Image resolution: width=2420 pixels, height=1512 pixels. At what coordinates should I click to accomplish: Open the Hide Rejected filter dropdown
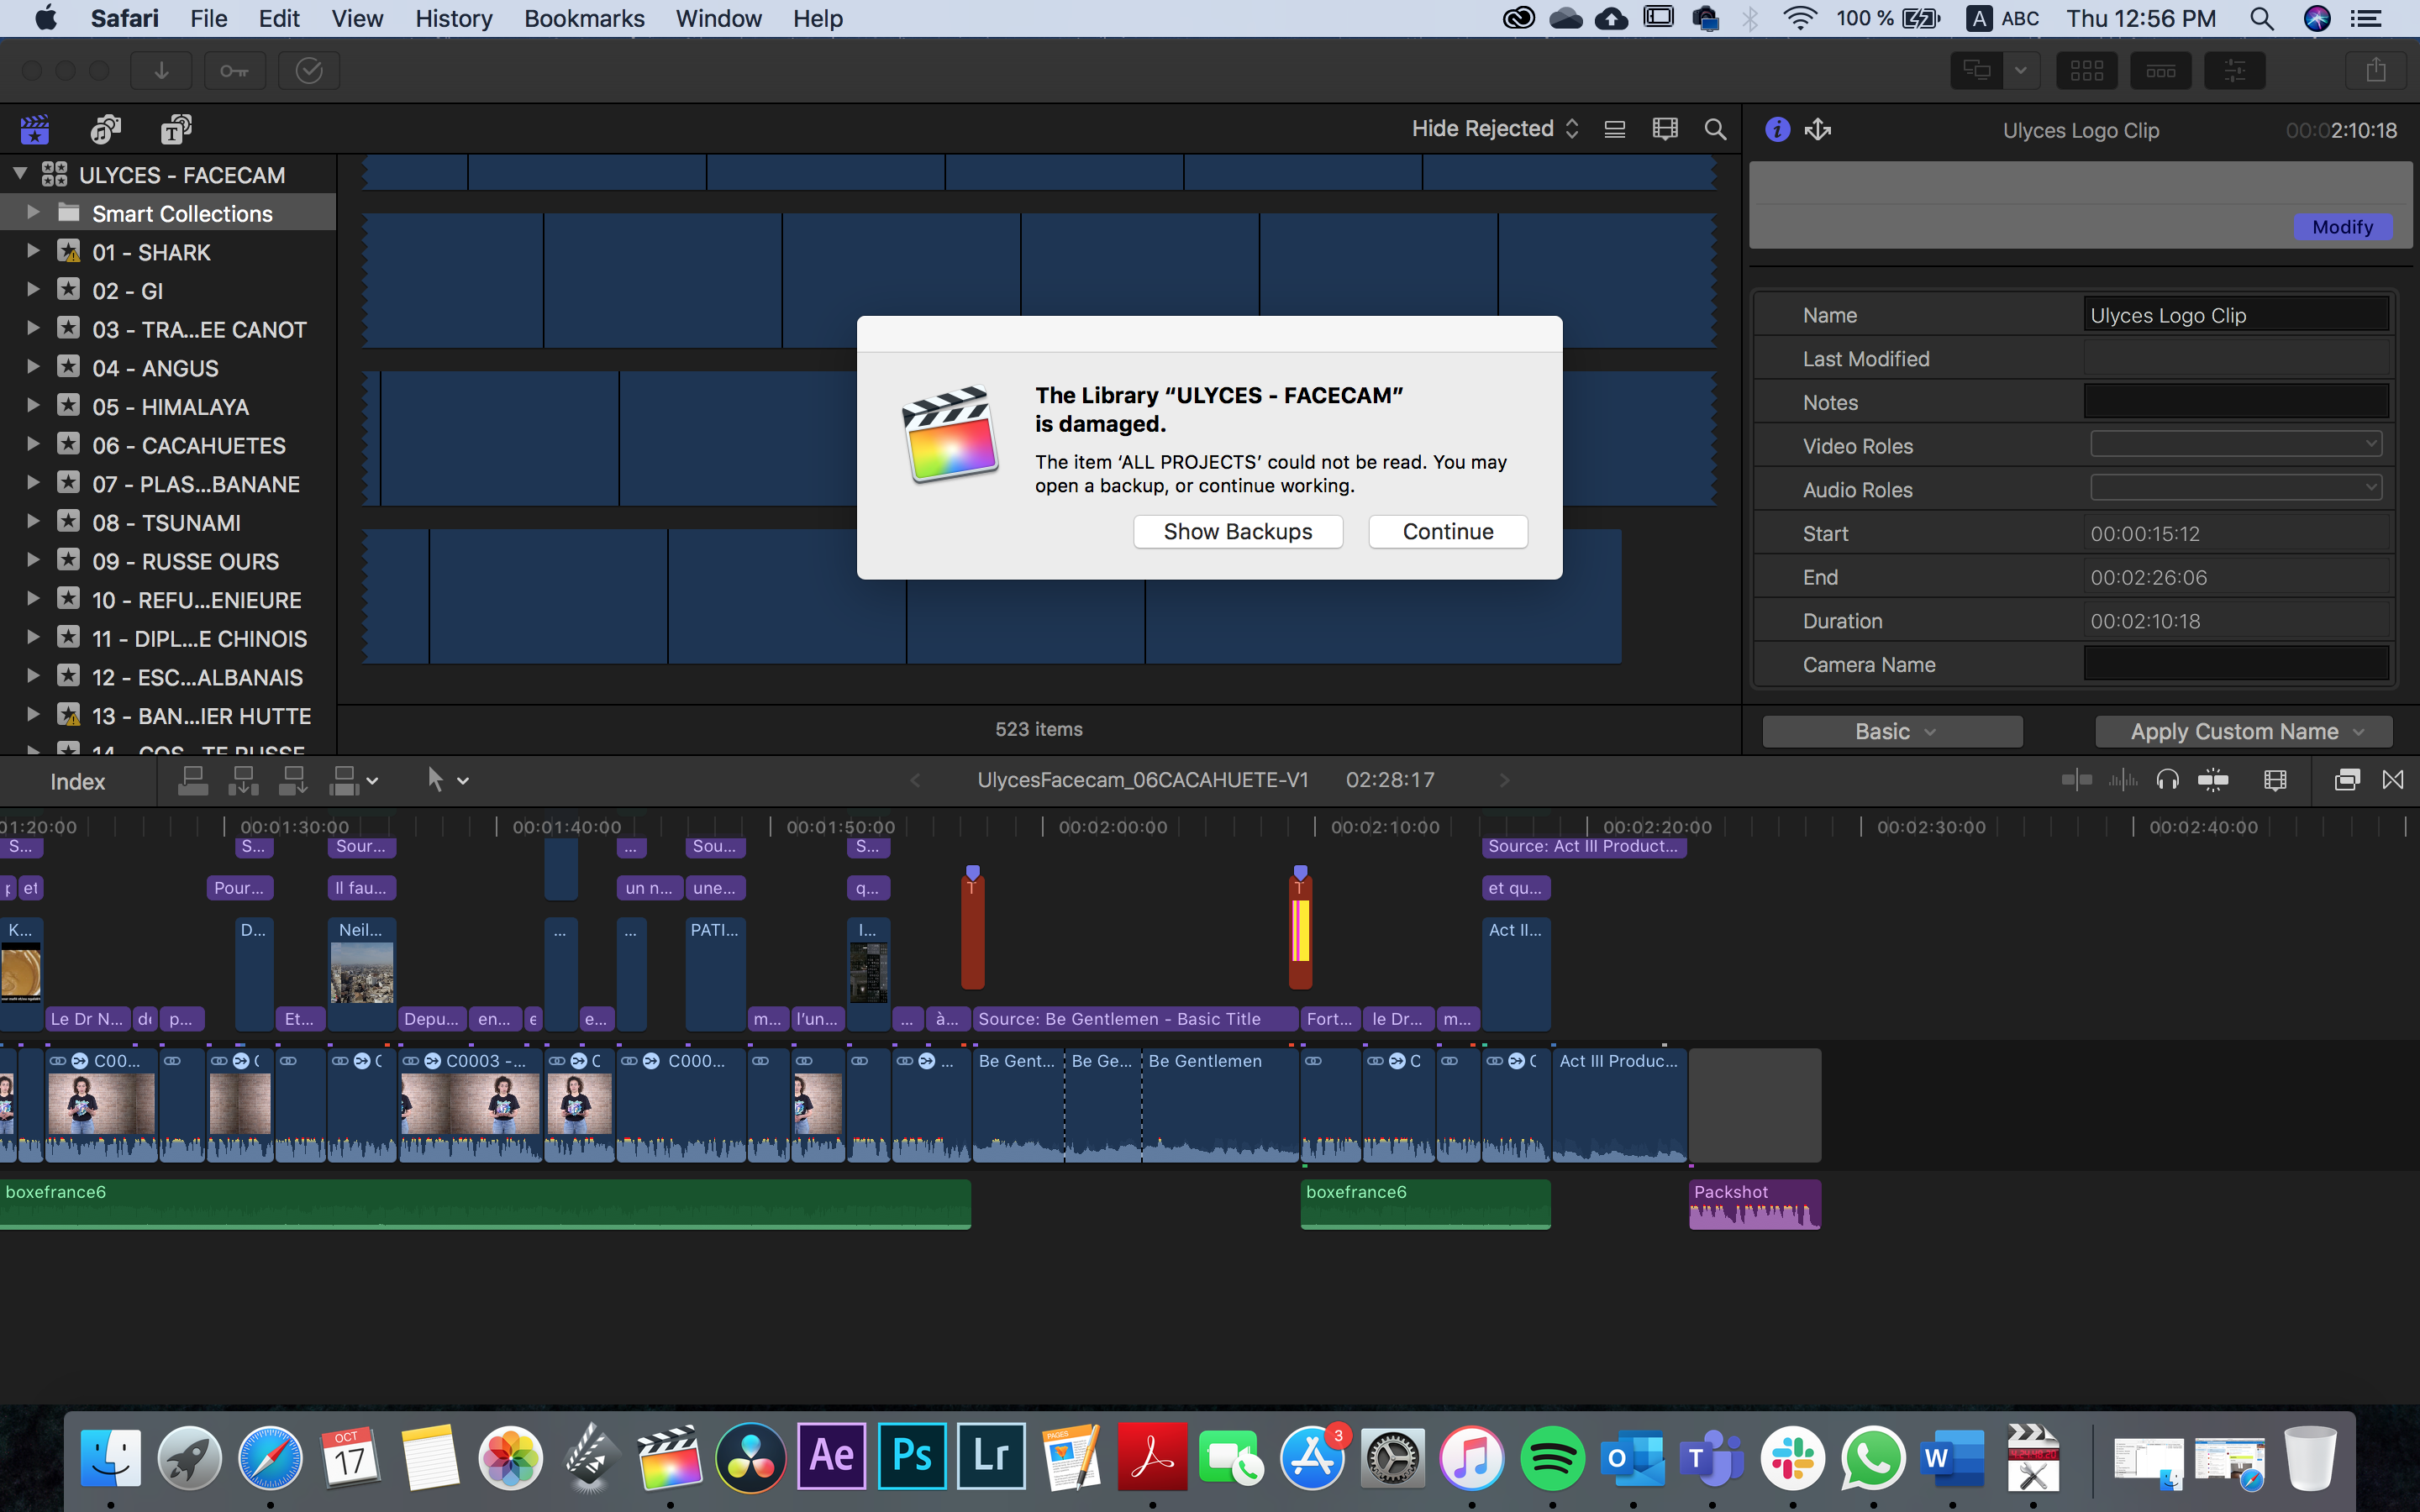[x=1494, y=129]
